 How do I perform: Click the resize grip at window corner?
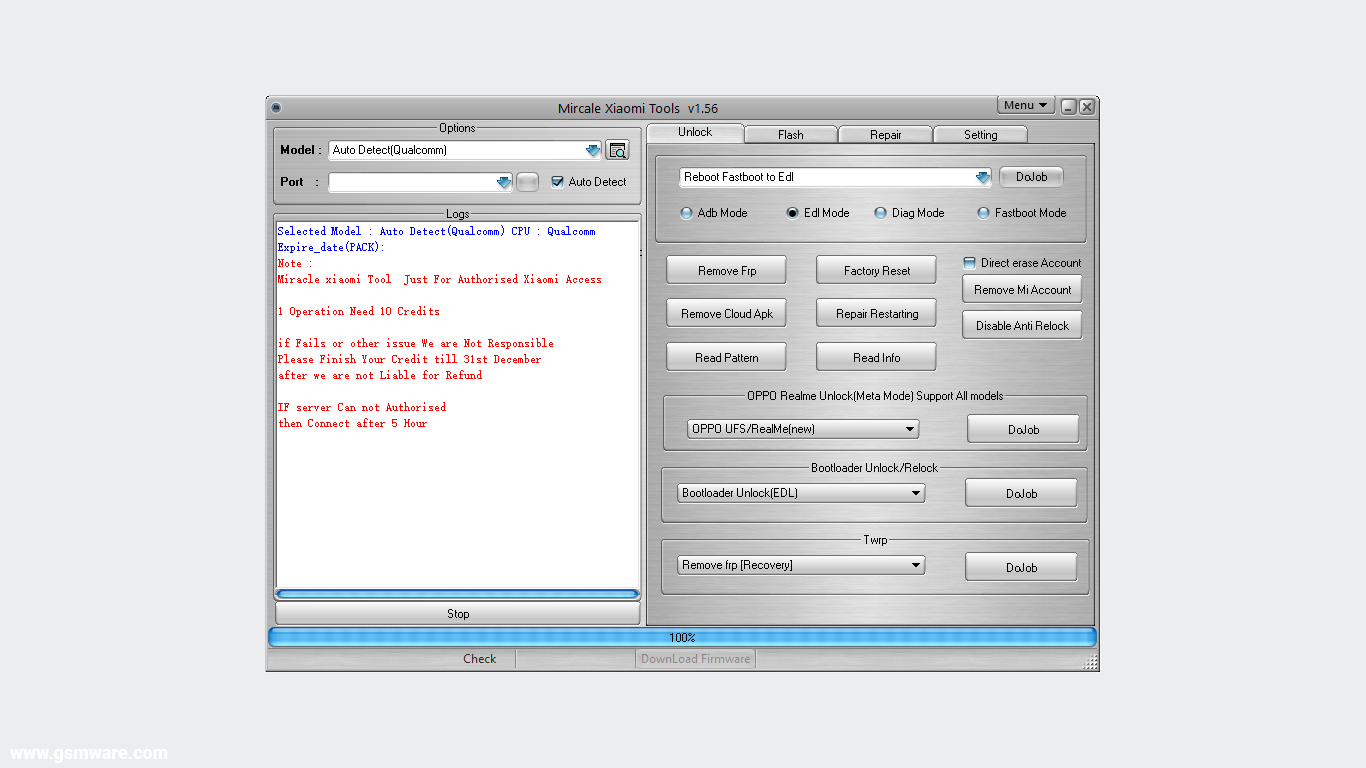click(x=1090, y=662)
